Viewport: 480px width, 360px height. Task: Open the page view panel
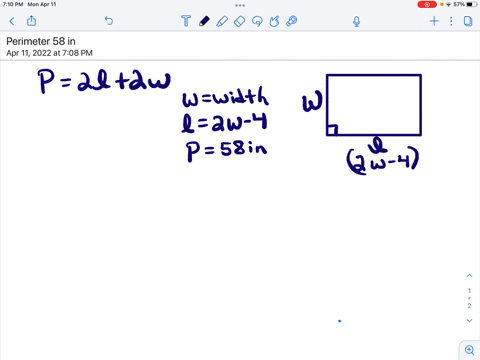click(x=468, y=21)
